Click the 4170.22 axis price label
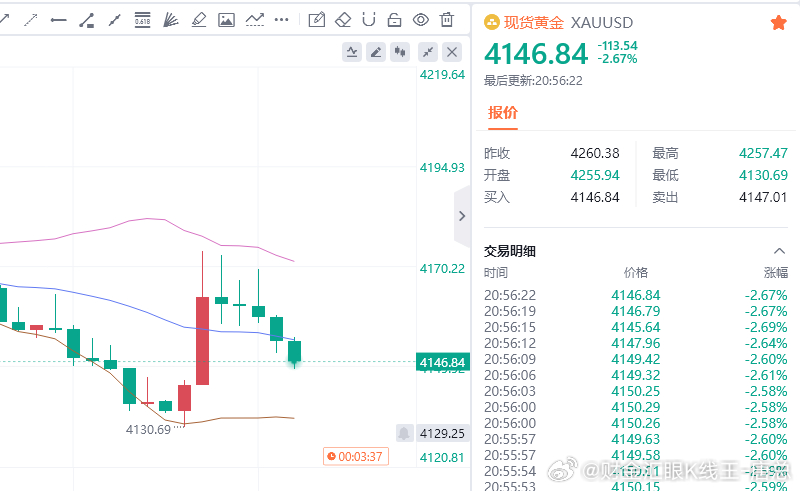 tap(442, 268)
